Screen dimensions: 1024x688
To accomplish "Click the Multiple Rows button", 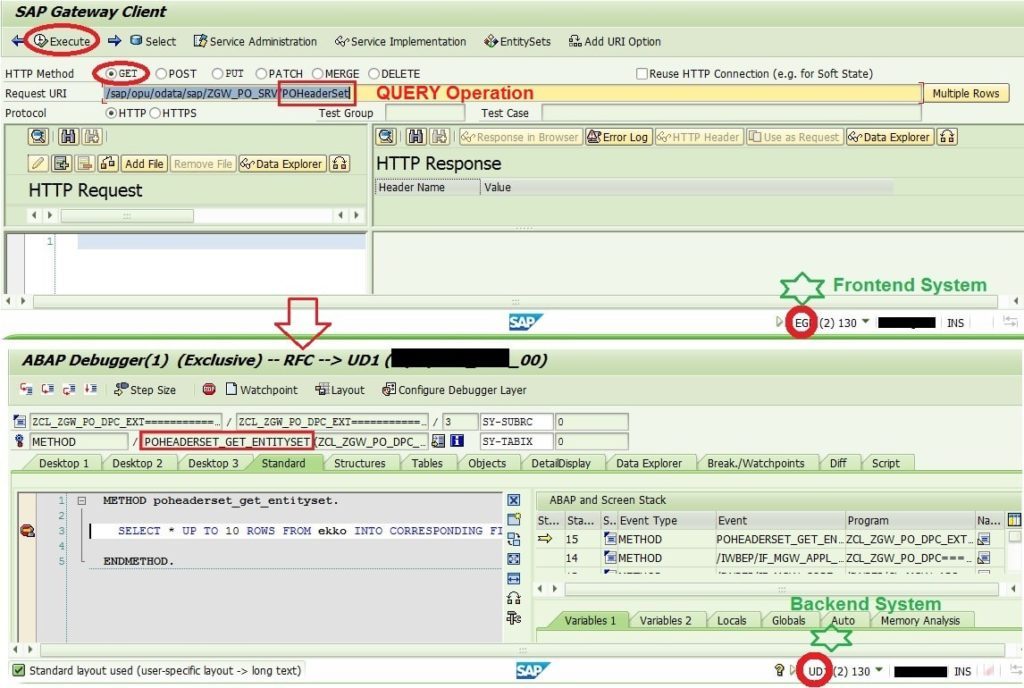I will tap(966, 93).
